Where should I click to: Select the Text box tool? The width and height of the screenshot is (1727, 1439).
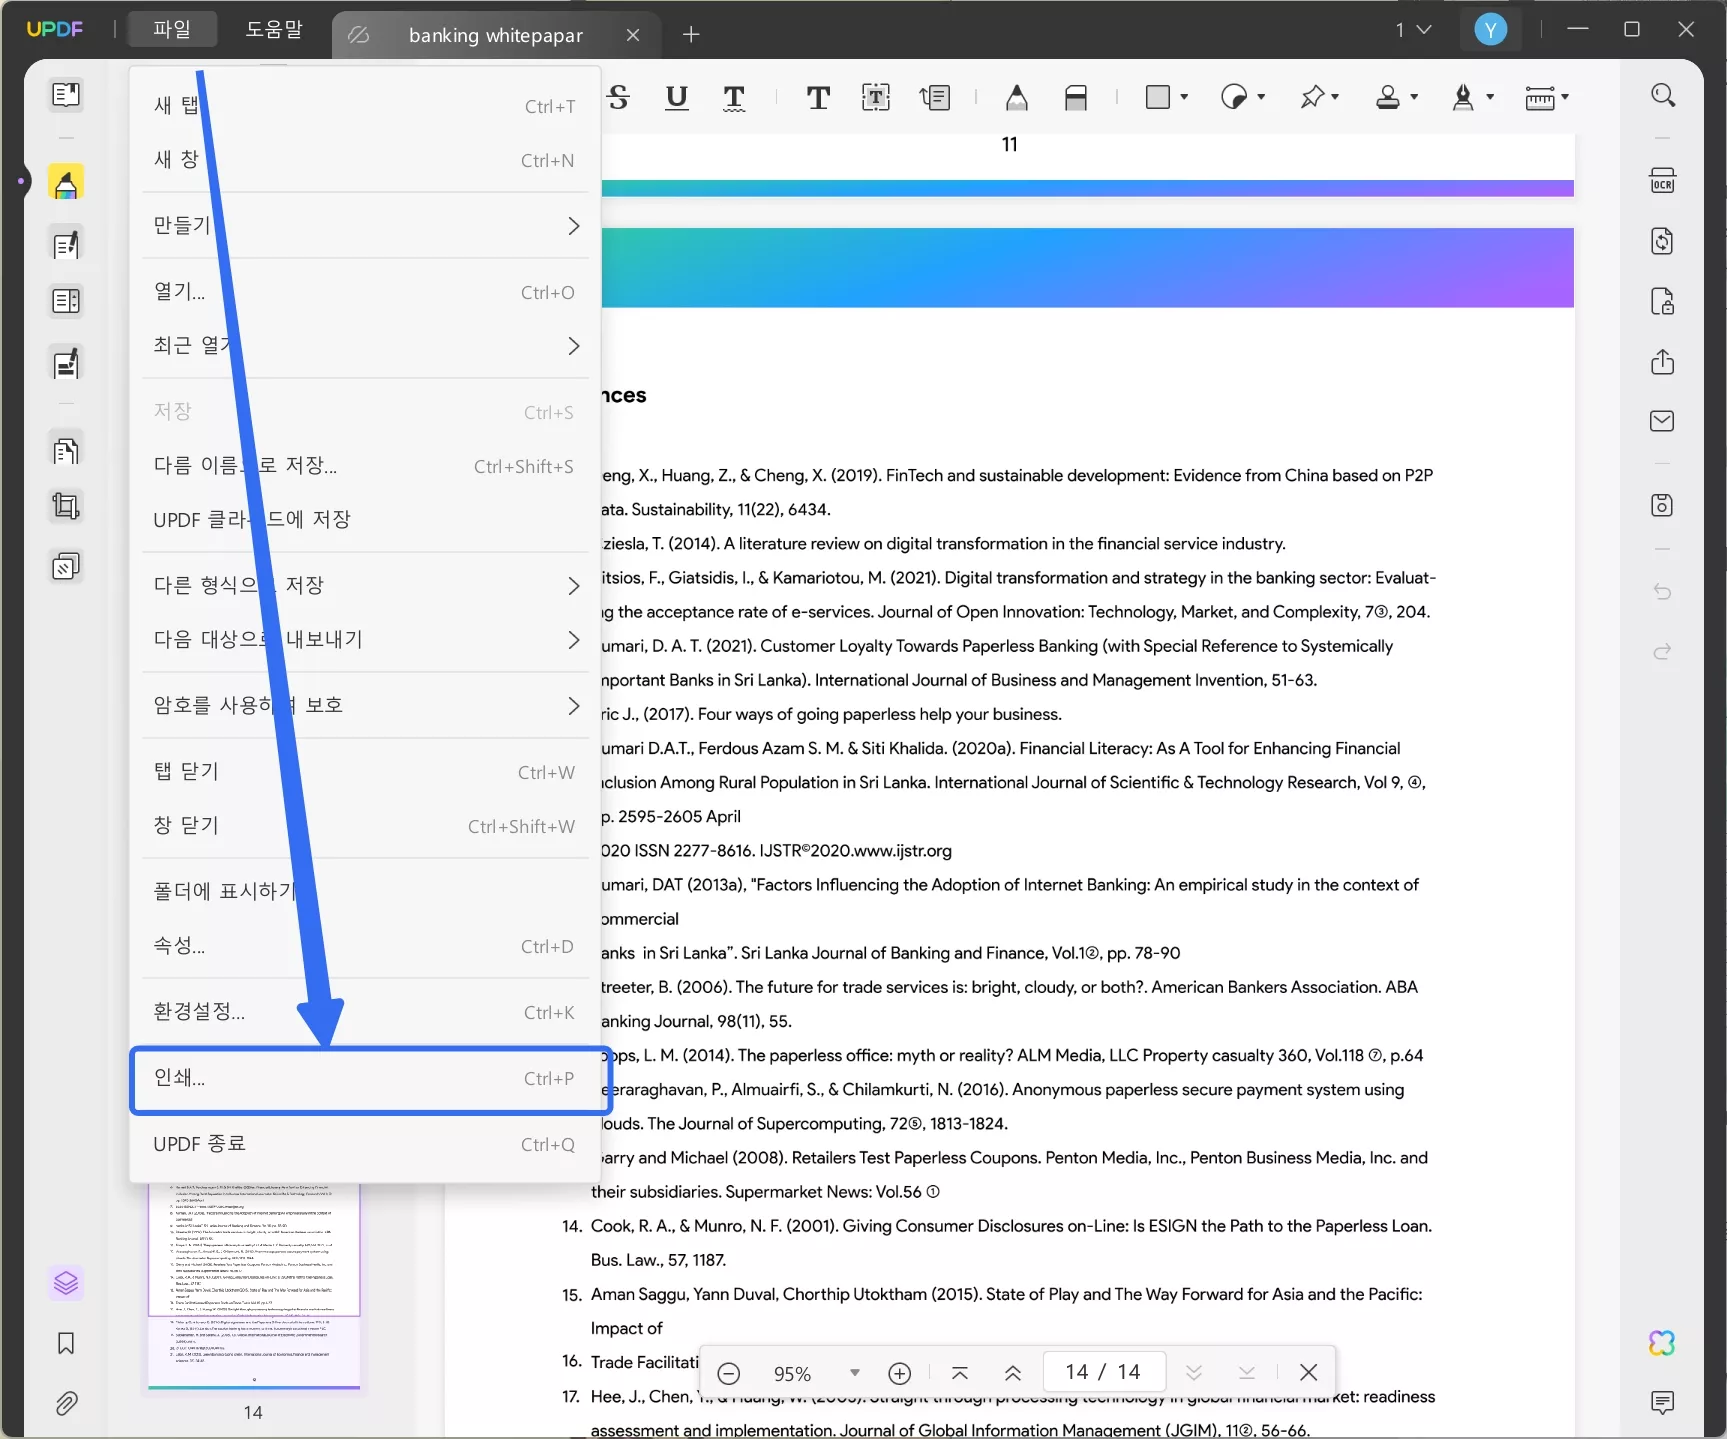tap(876, 97)
